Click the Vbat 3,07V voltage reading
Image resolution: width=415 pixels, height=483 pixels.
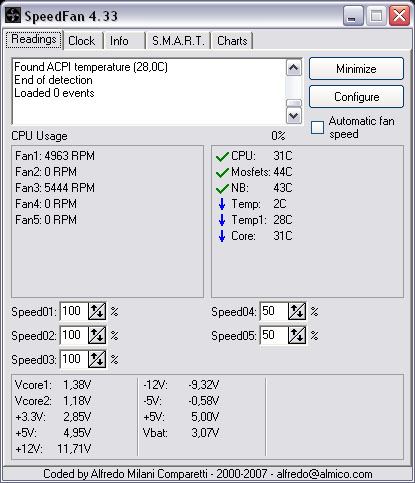181,433
